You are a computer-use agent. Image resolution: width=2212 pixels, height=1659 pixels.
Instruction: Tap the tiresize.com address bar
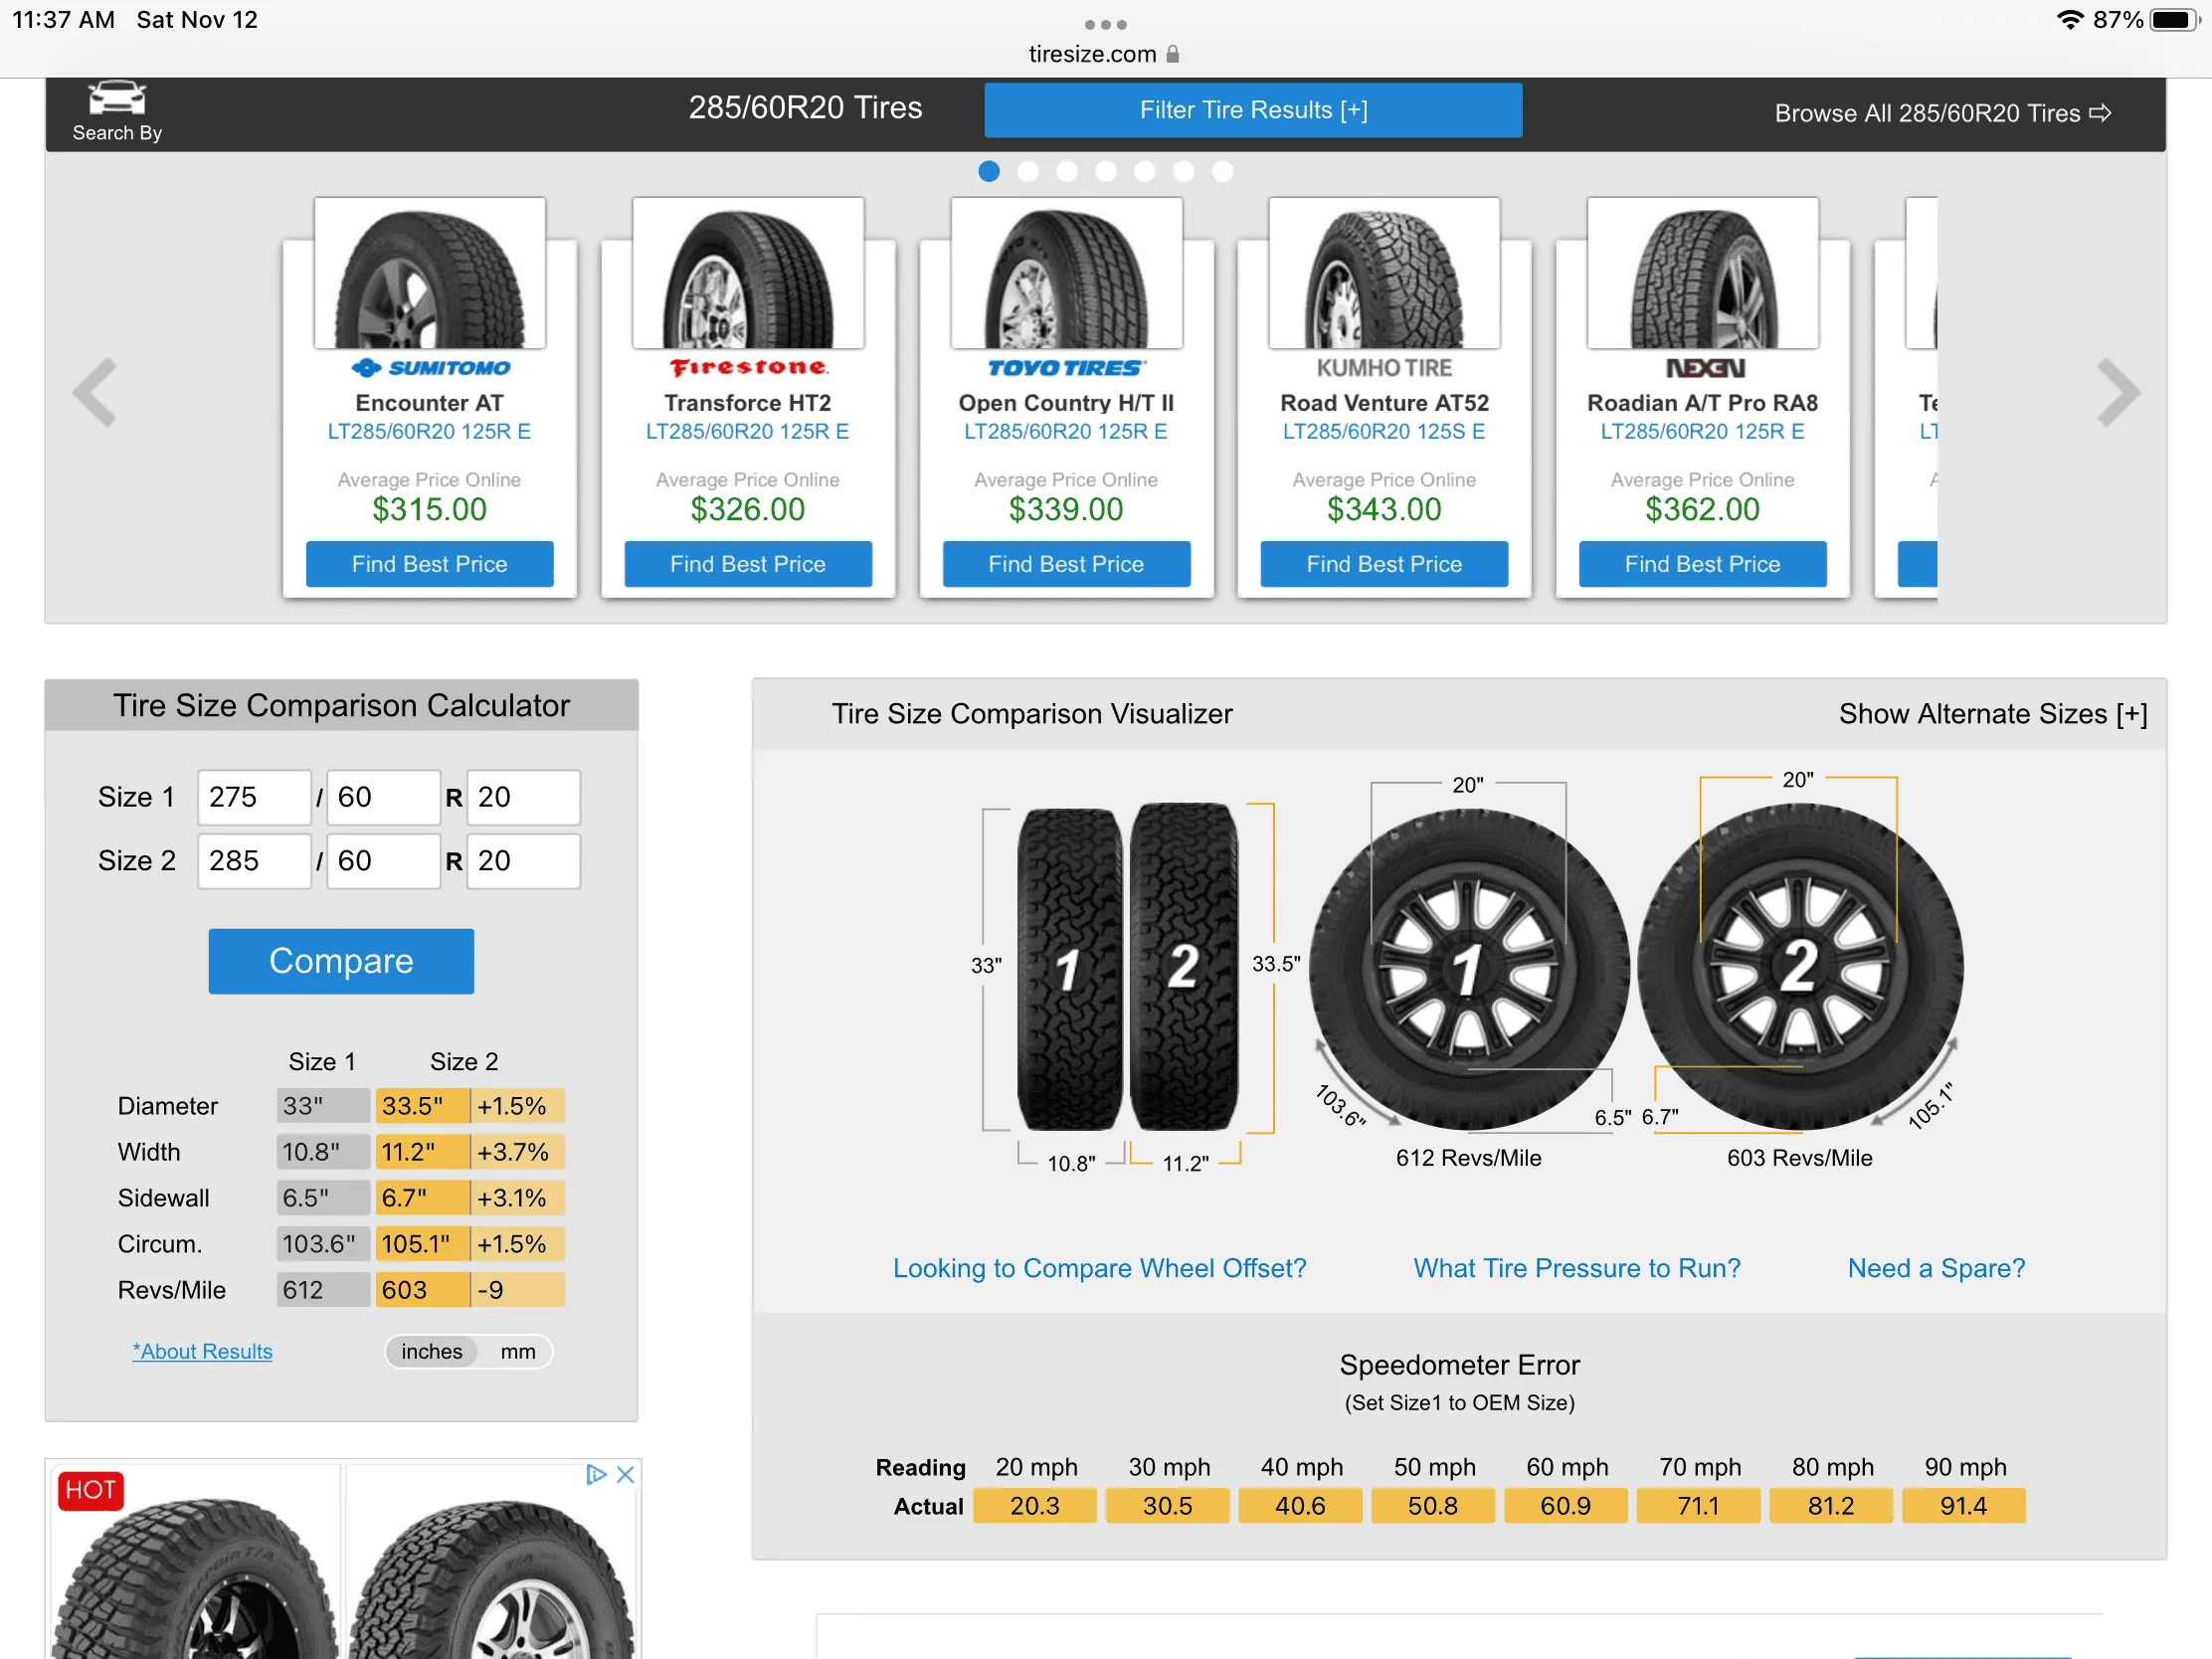click(x=1104, y=54)
